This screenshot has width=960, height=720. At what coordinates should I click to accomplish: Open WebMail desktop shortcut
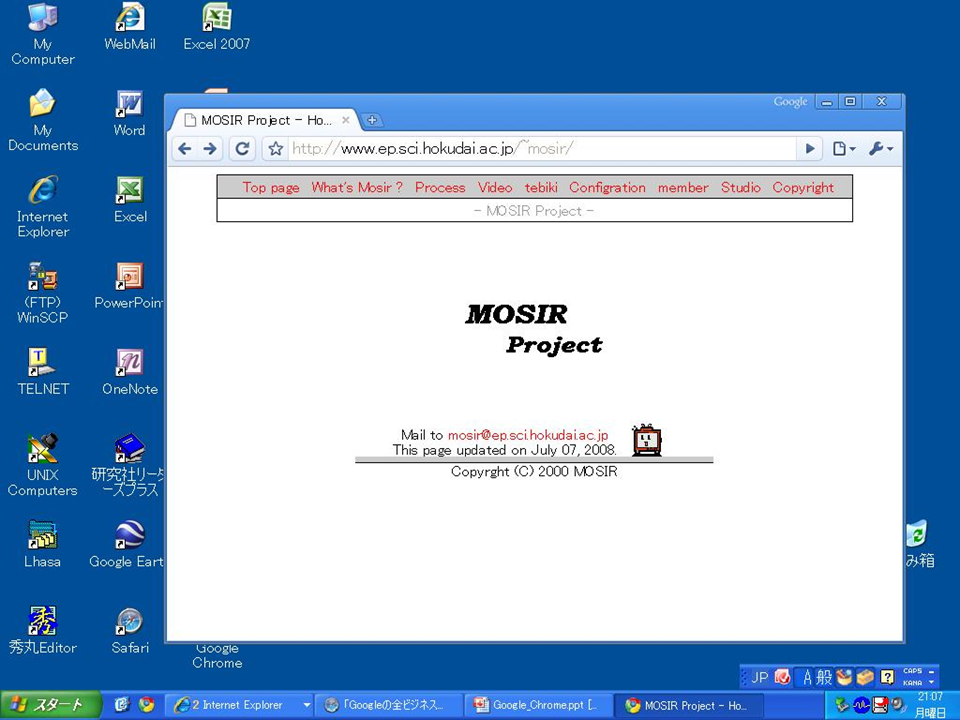click(x=130, y=28)
